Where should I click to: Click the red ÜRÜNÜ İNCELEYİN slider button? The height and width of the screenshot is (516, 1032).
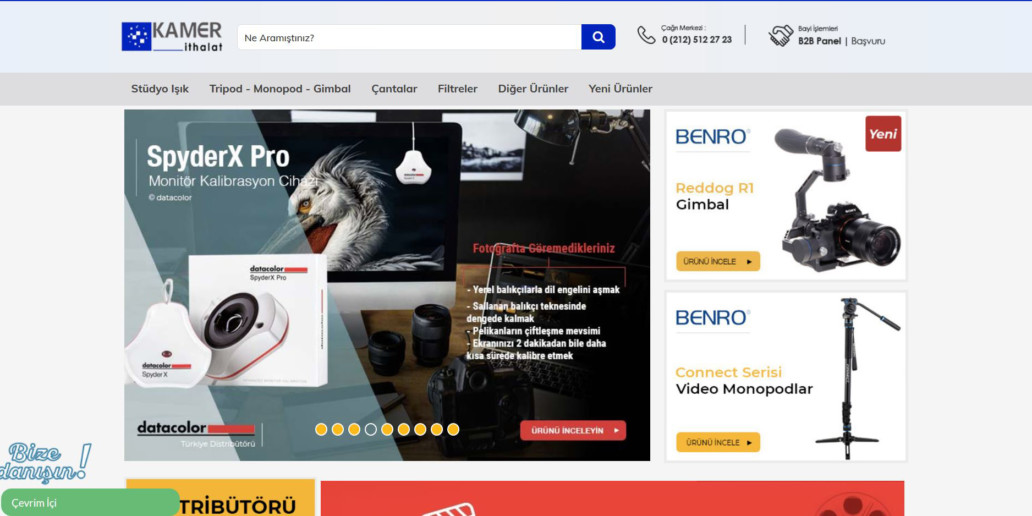pyautogui.click(x=573, y=430)
